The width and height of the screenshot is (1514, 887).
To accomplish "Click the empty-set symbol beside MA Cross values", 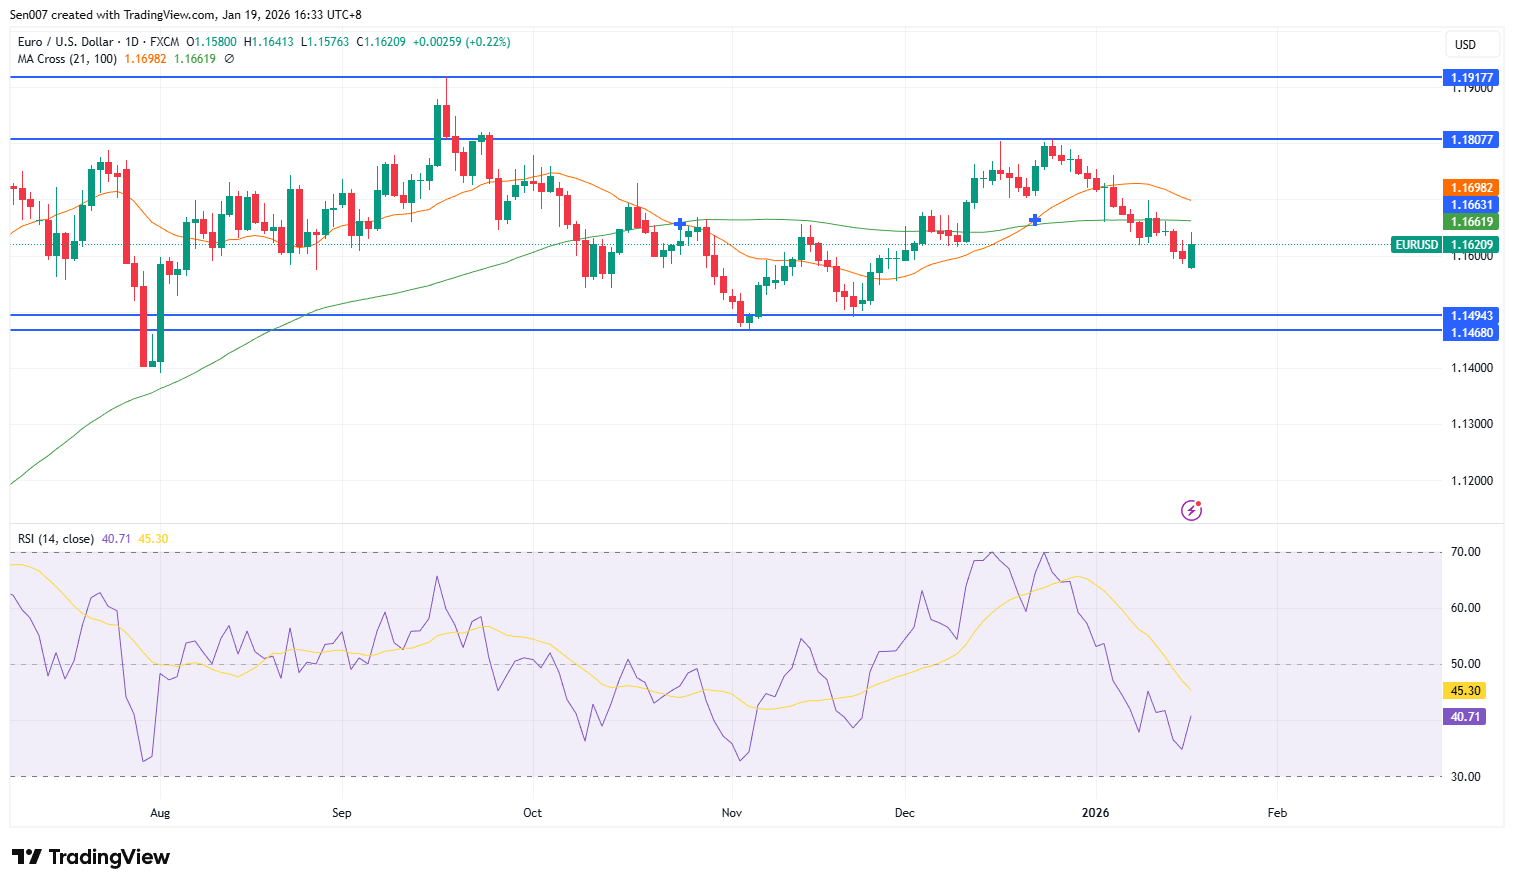I will point(229,59).
